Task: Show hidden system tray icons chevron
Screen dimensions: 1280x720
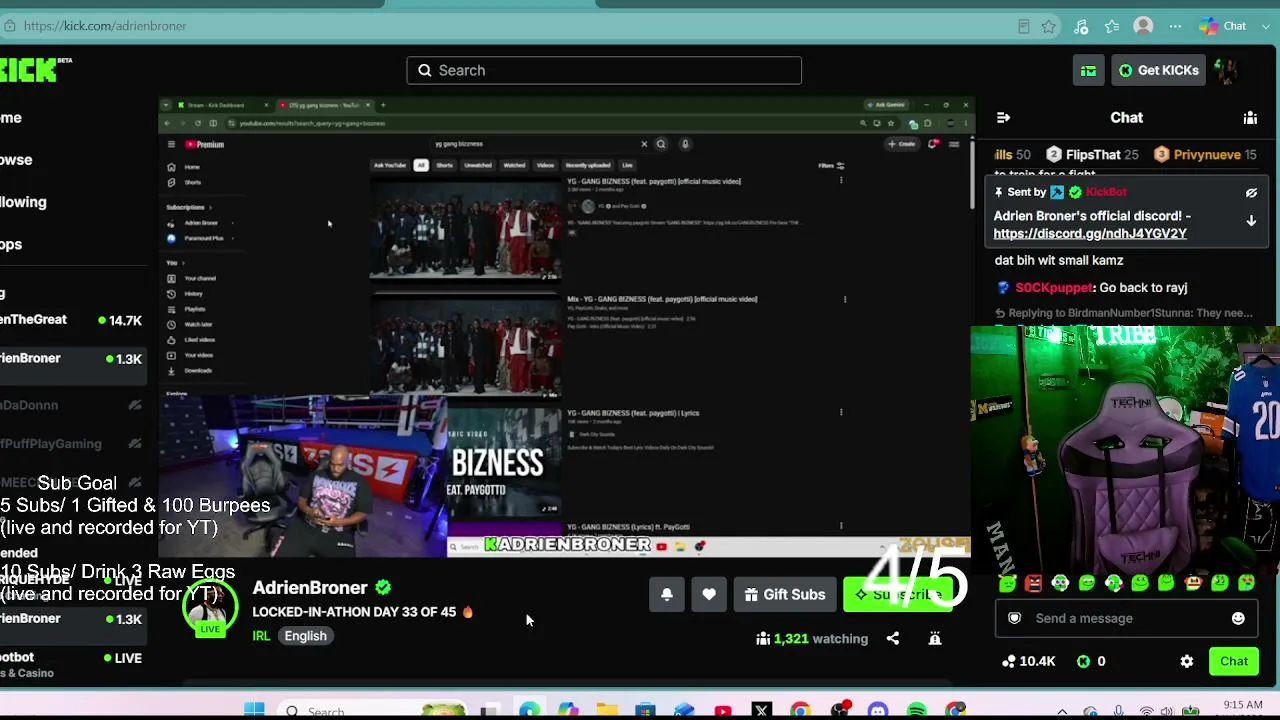Action: coord(1062,712)
